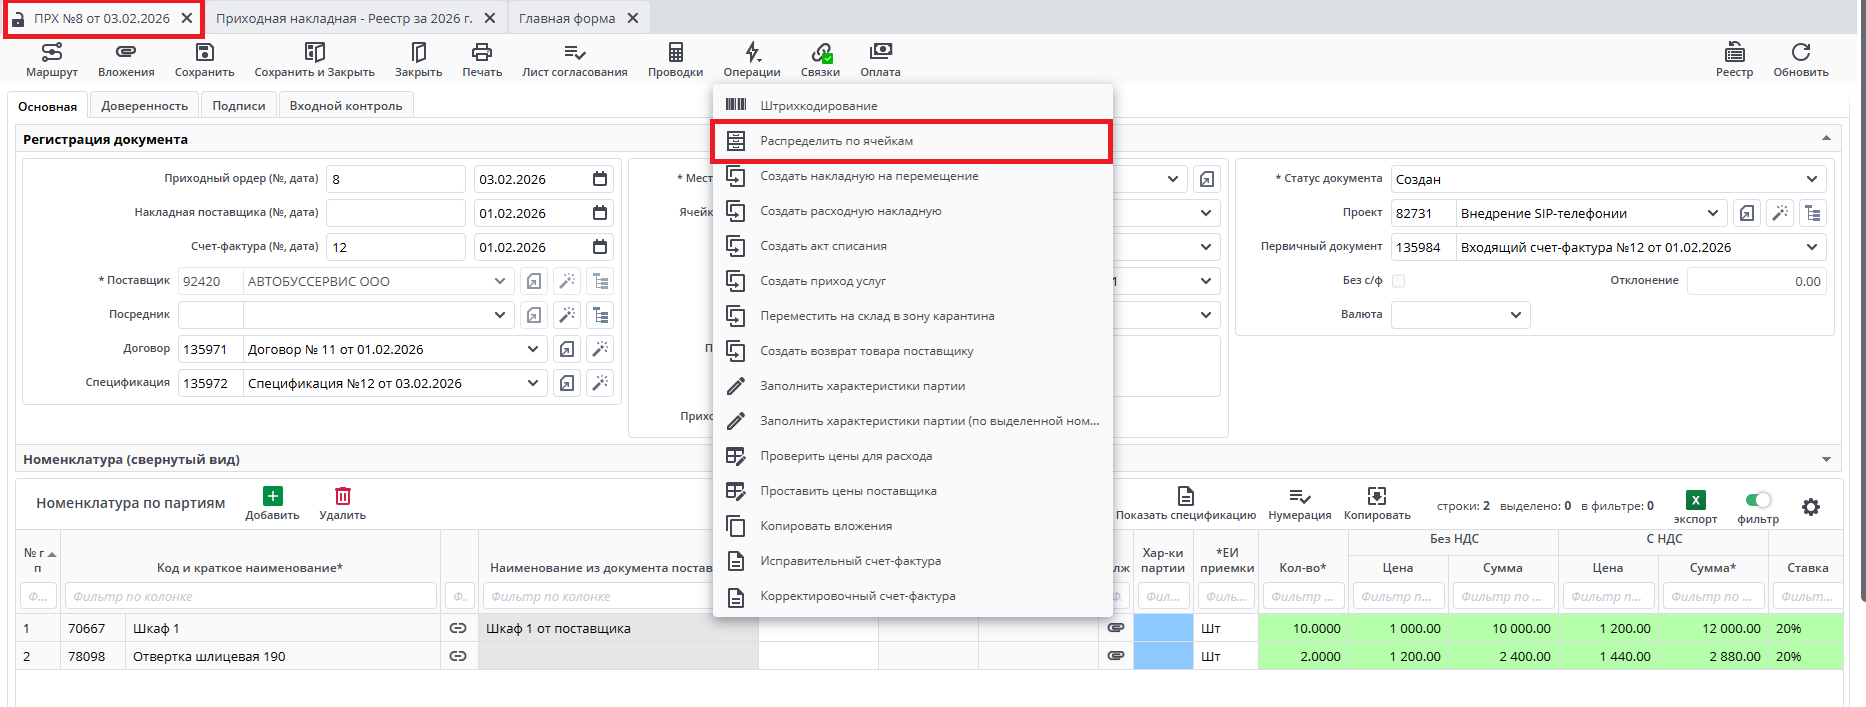The width and height of the screenshot is (1866, 707).
Task: Export table using green Excel icon
Action: tap(1695, 501)
